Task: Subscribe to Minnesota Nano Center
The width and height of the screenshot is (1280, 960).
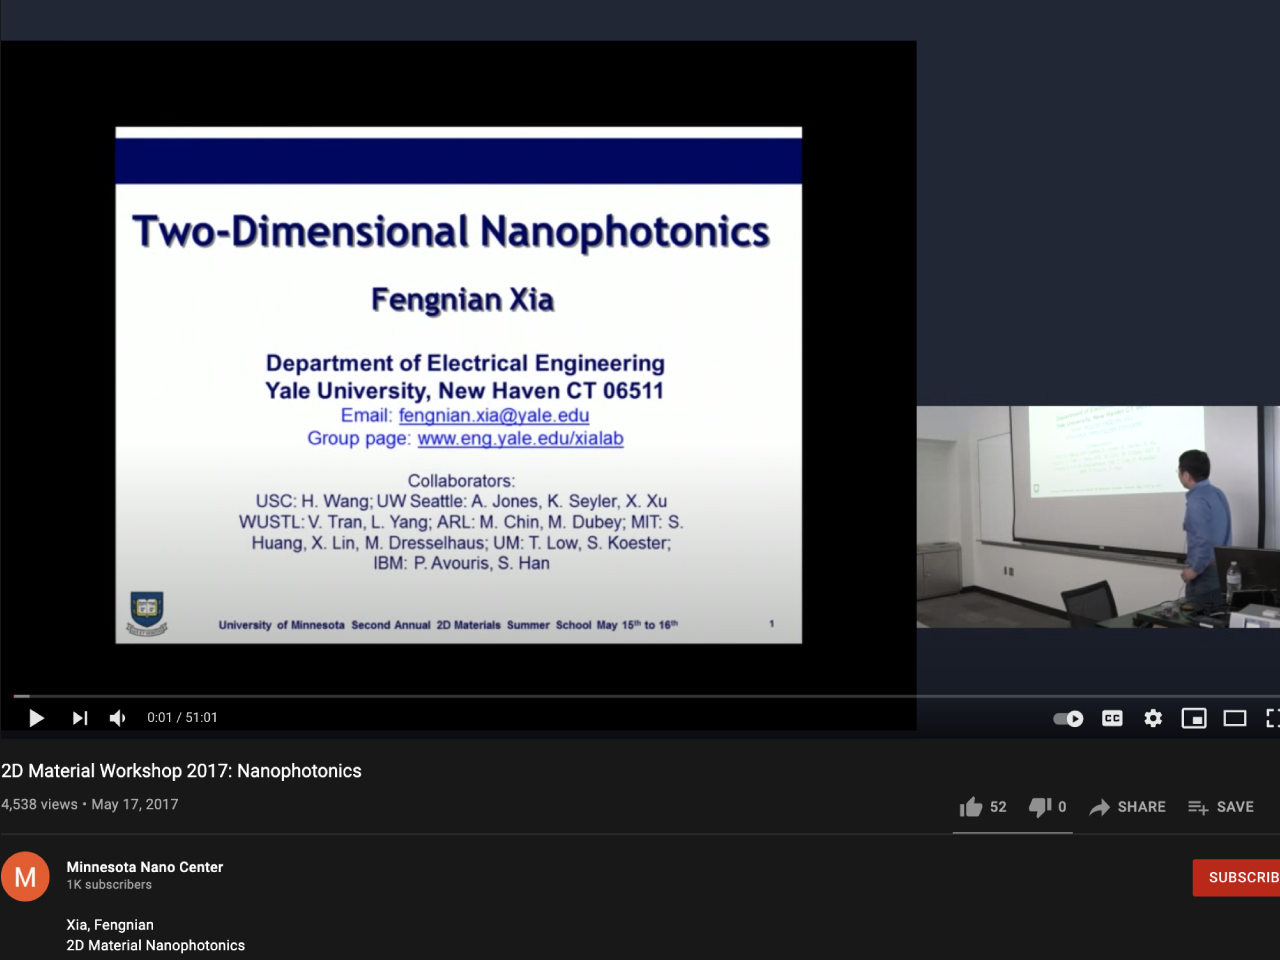Action: 1237,878
